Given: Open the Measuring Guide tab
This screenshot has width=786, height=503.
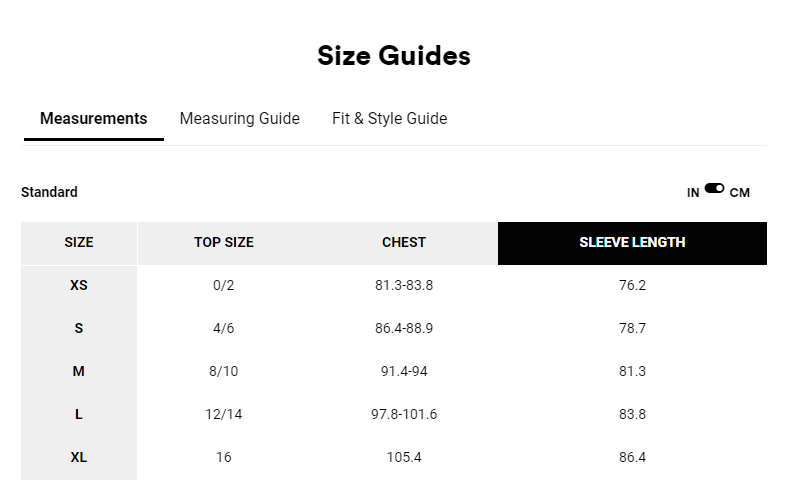Looking at the screenshot, I should click(240, 118).
